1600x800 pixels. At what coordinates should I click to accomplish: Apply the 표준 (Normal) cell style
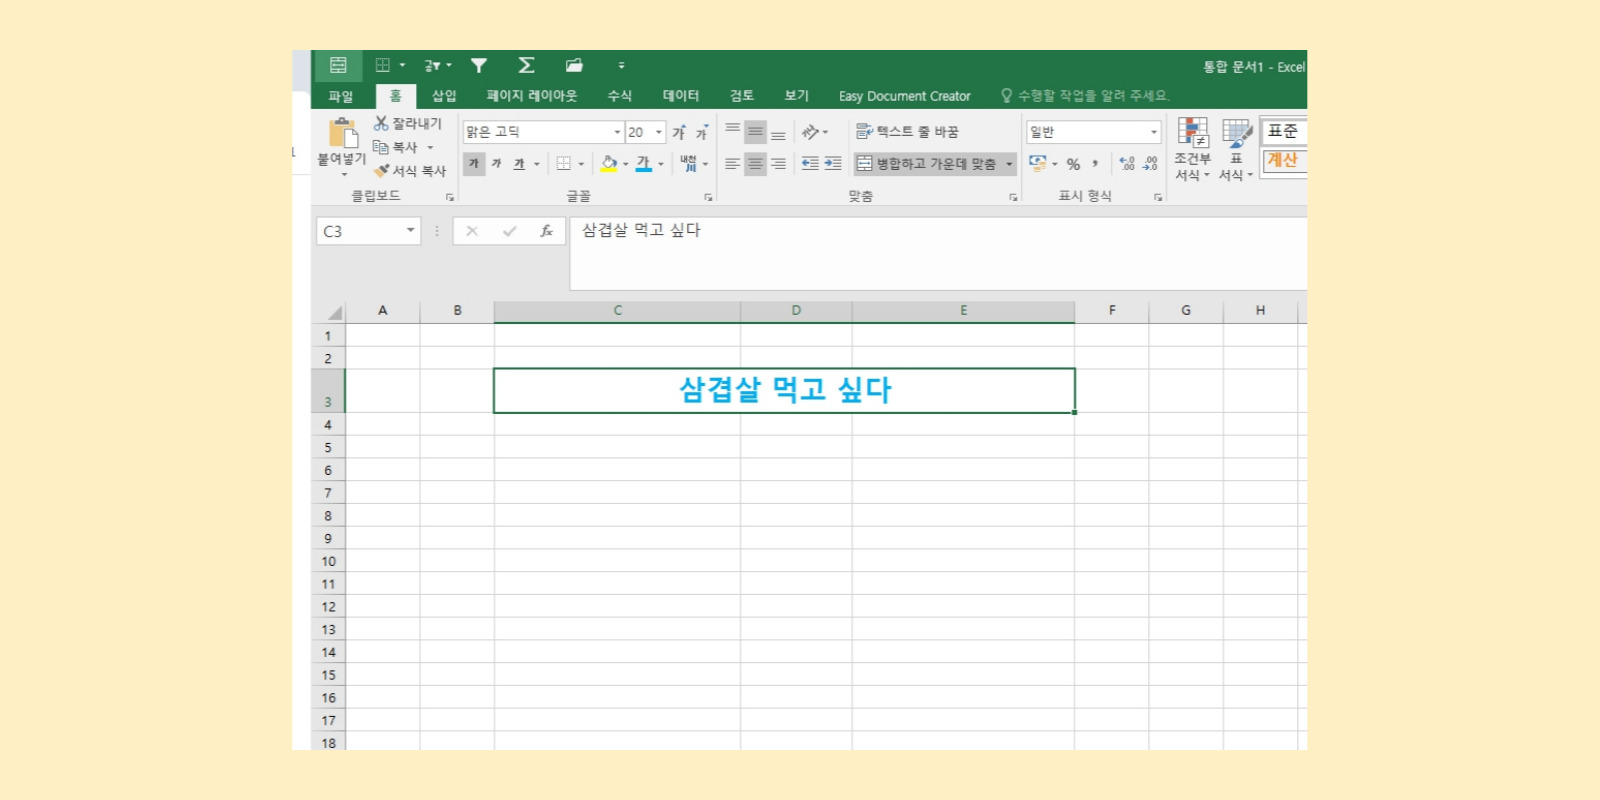coord(1284,131)
